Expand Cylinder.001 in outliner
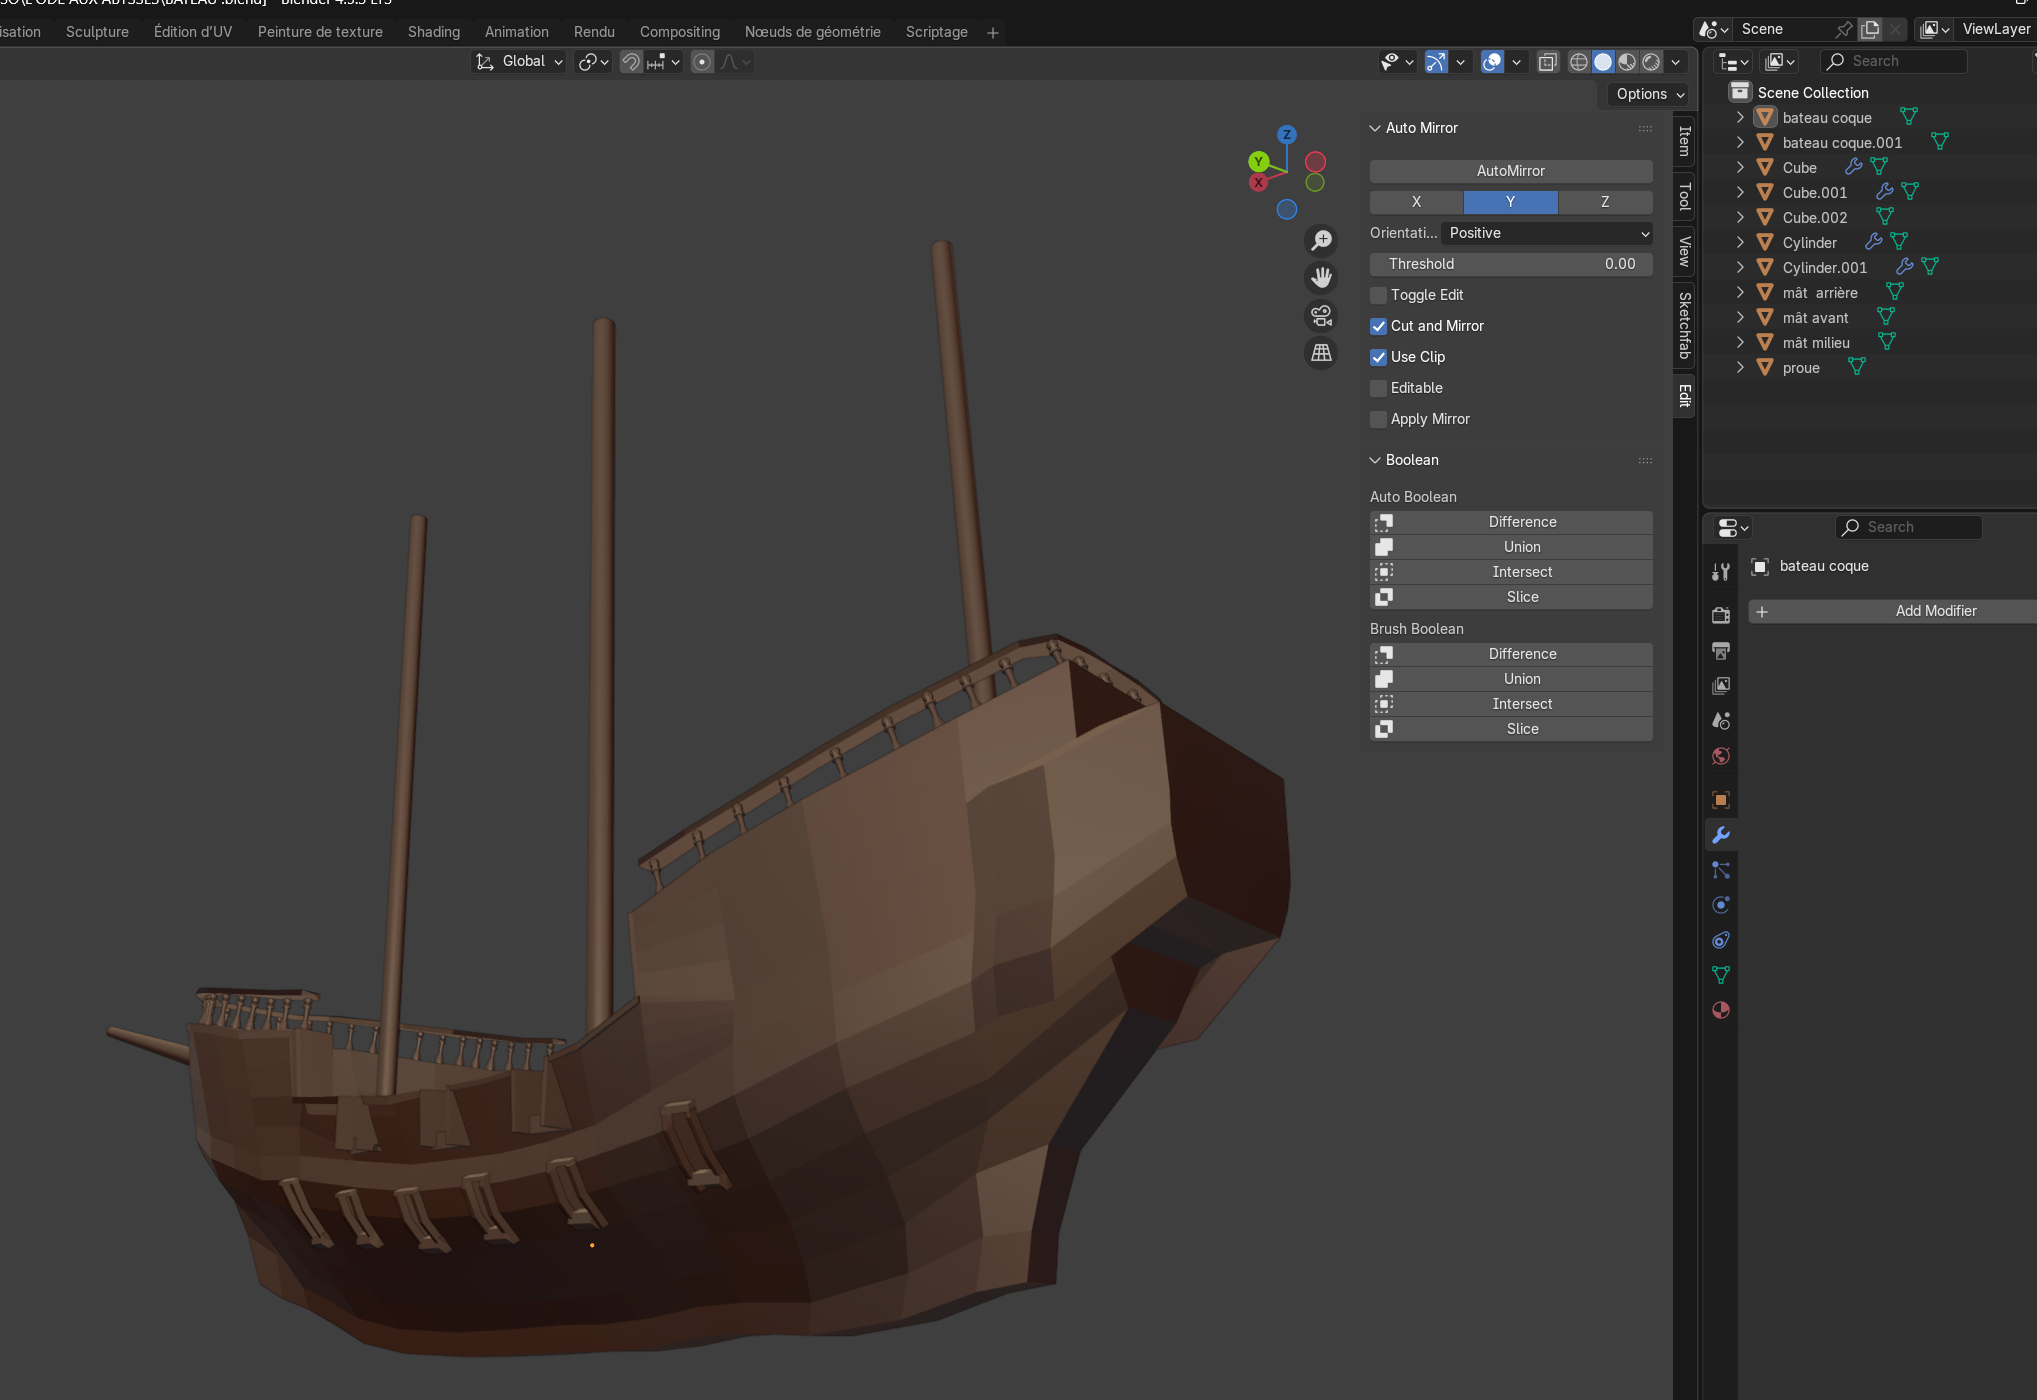The width and height of the screenshot is (2037, 1400). click(1740, 267)
